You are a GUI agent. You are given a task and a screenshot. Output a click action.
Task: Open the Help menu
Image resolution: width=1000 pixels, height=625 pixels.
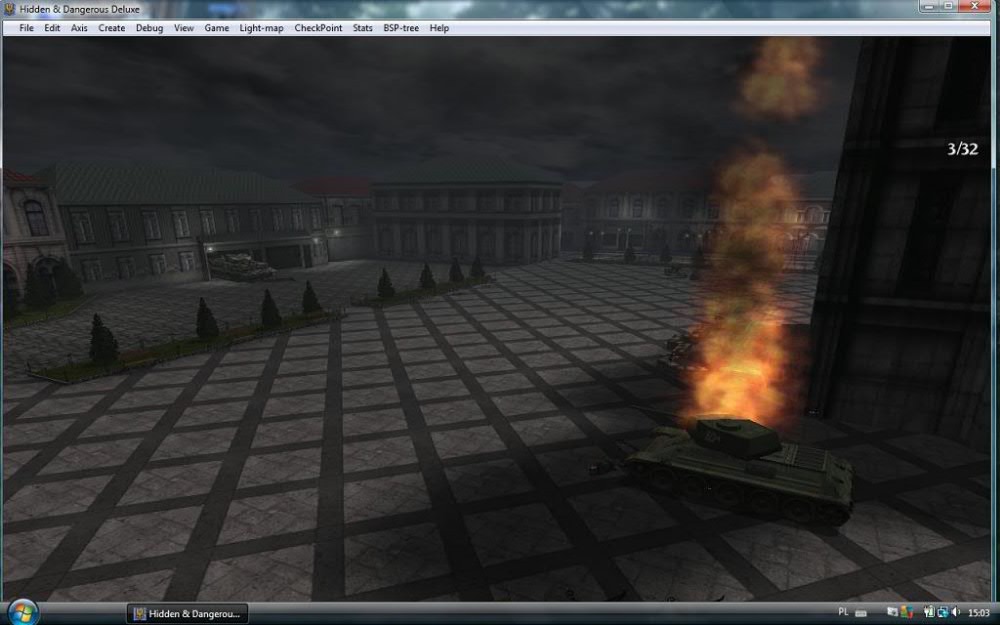coord(439,28)
